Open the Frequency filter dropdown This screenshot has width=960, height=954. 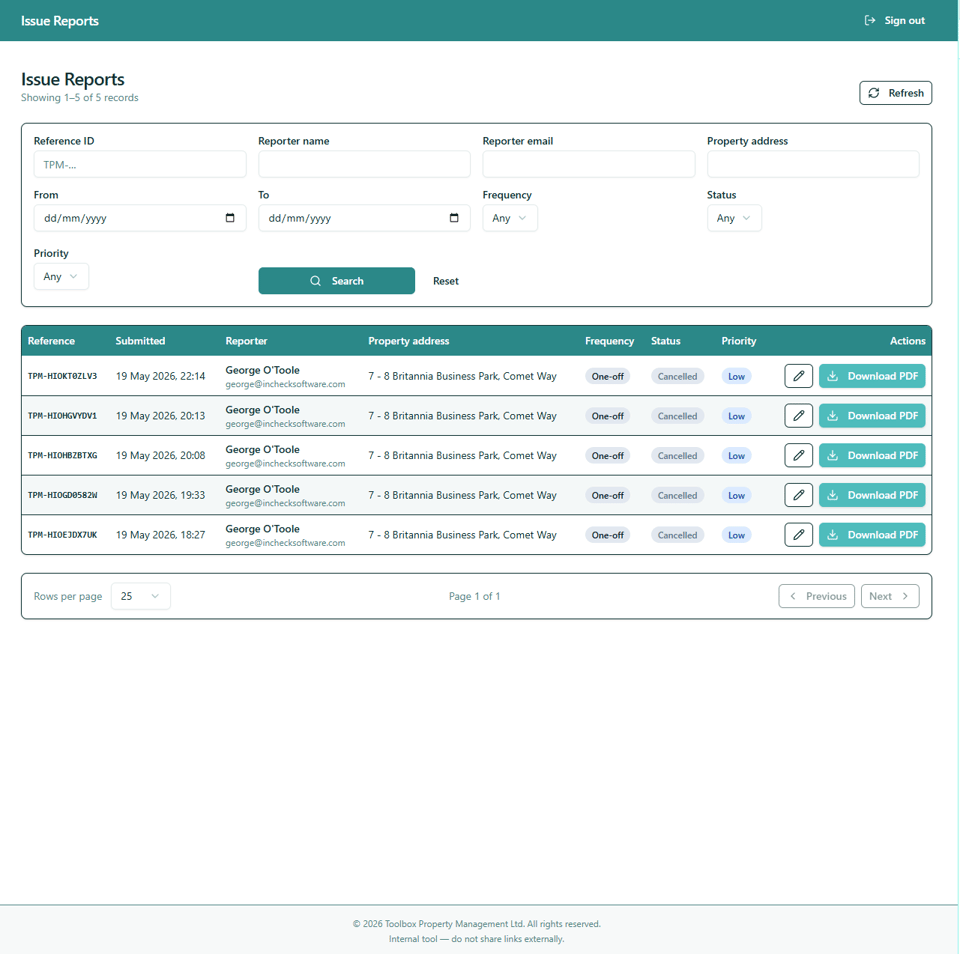click(x=510, y=218)
